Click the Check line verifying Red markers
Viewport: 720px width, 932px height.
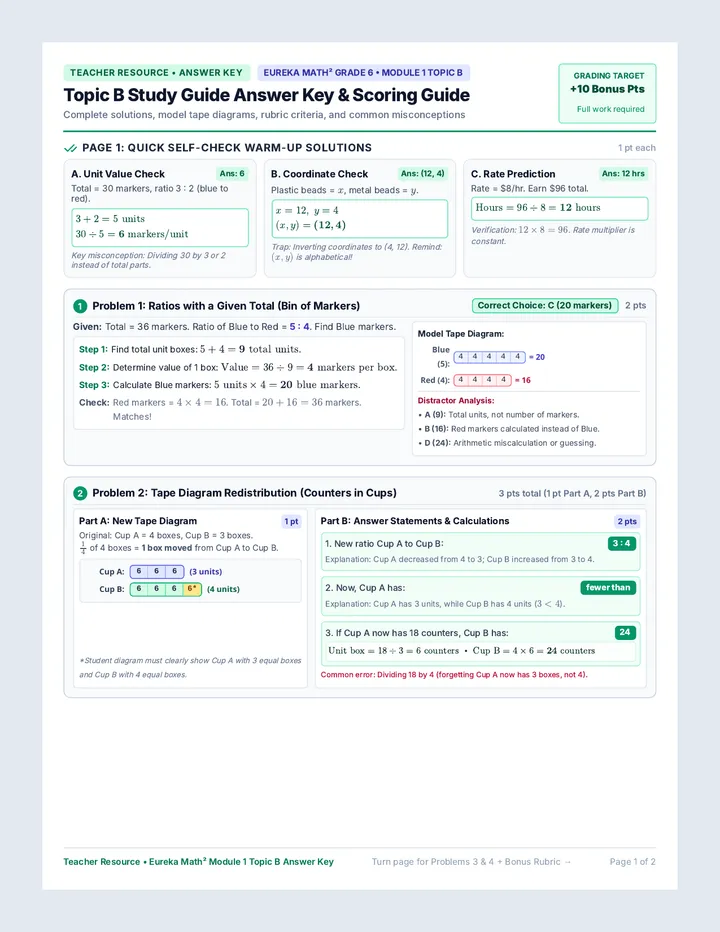[220, 410]
